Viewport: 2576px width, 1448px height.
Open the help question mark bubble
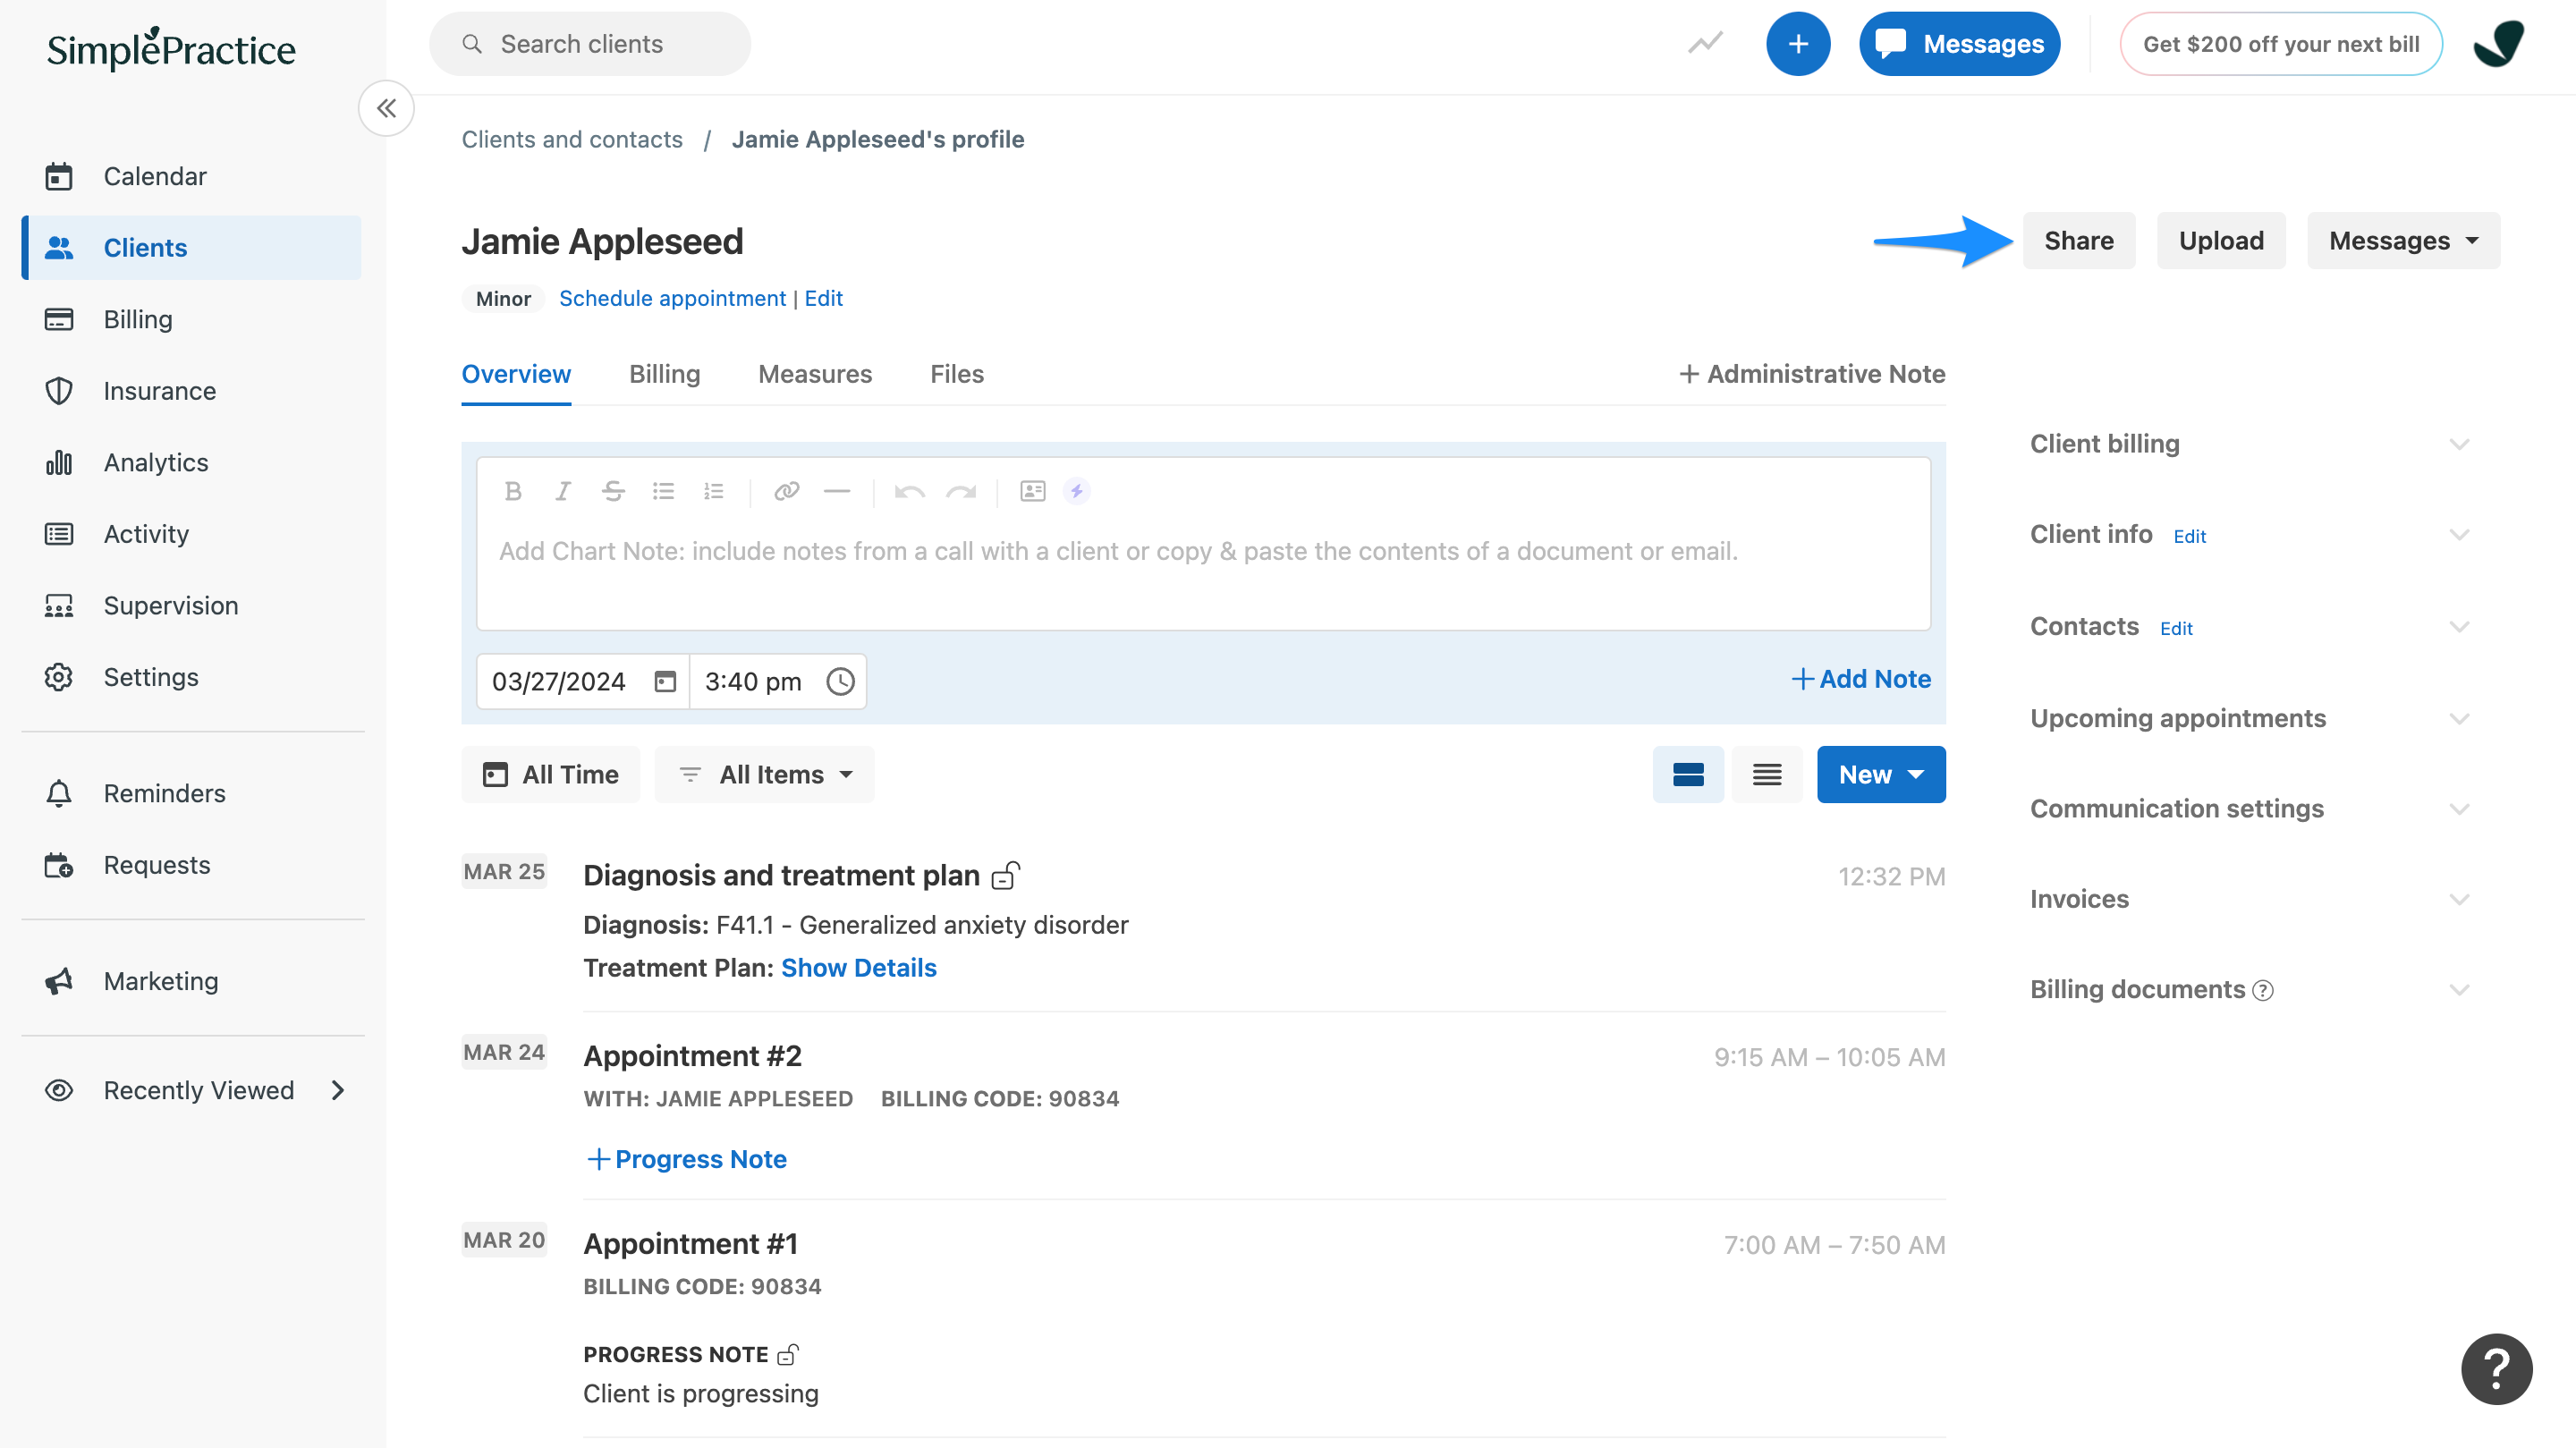pyautogui.click(x=2496, y=1369)
